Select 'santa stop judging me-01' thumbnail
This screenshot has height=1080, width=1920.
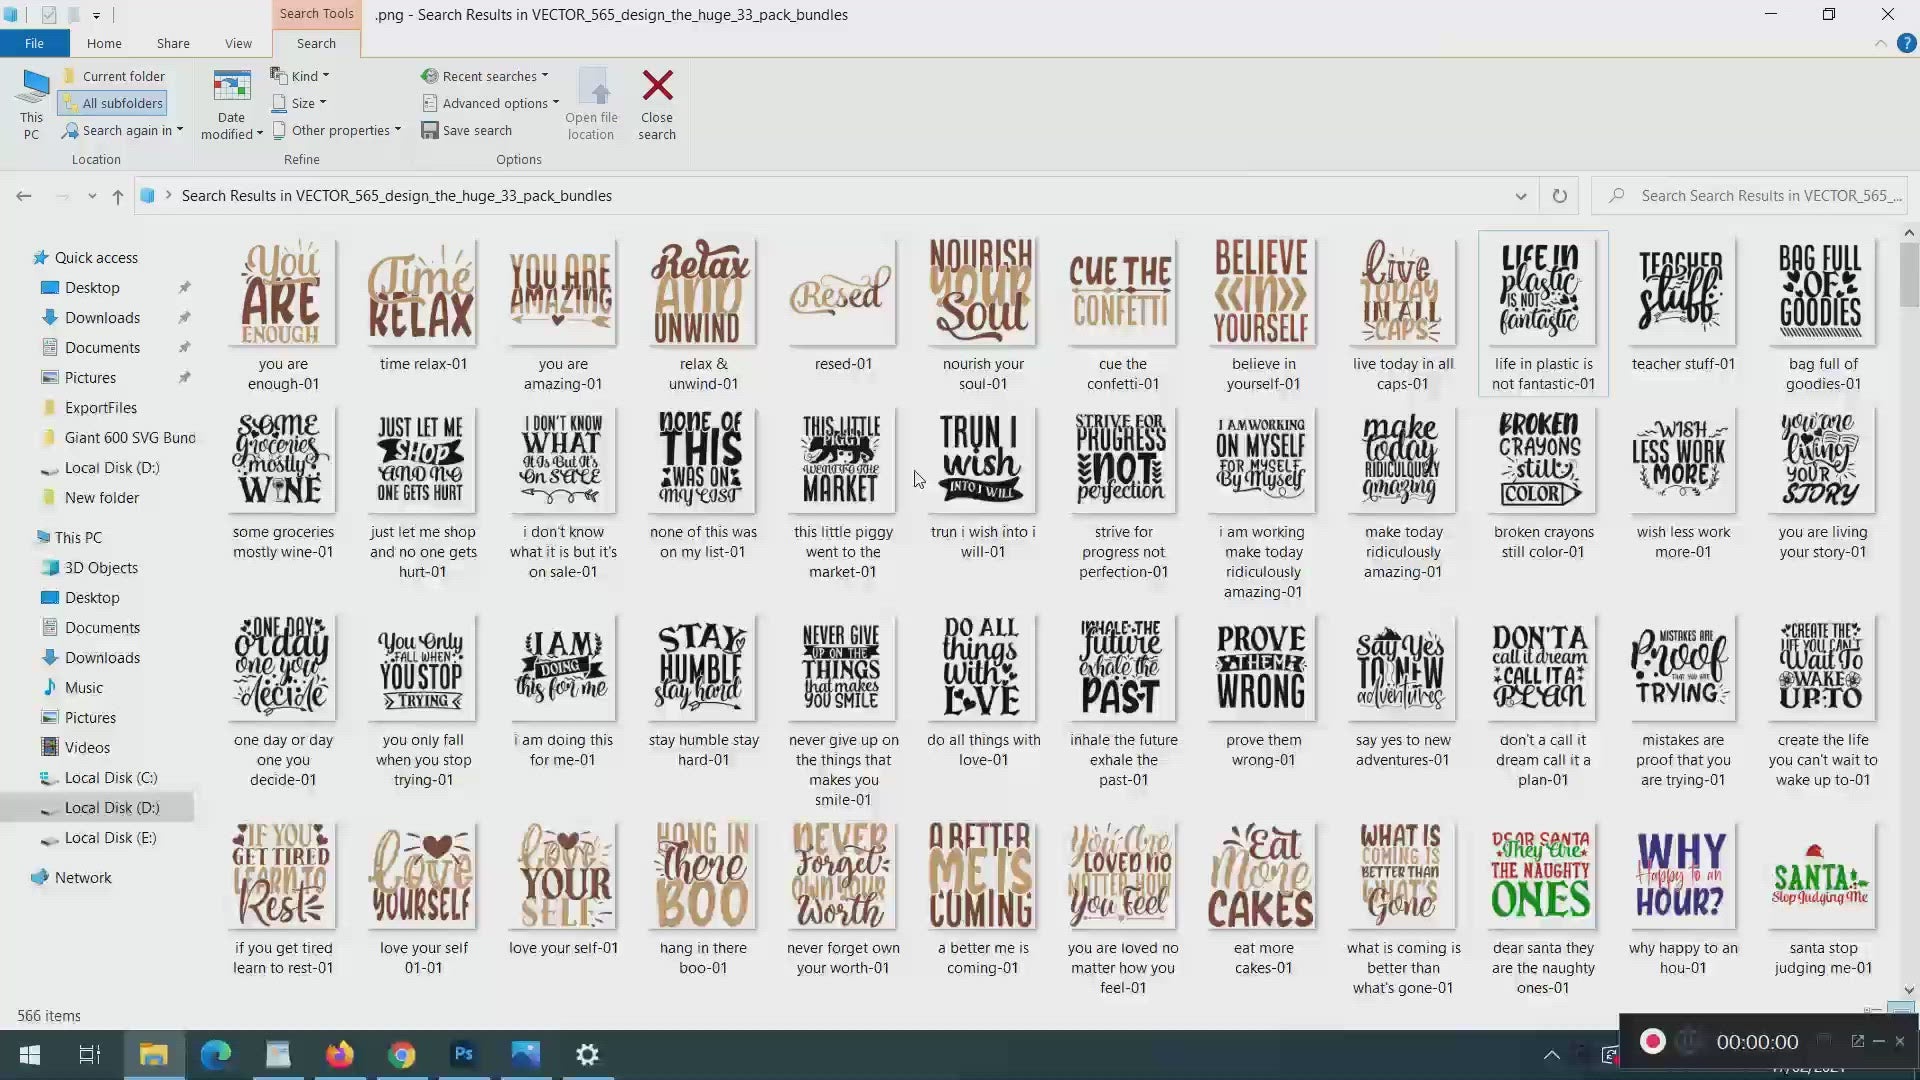(1823, 876)
